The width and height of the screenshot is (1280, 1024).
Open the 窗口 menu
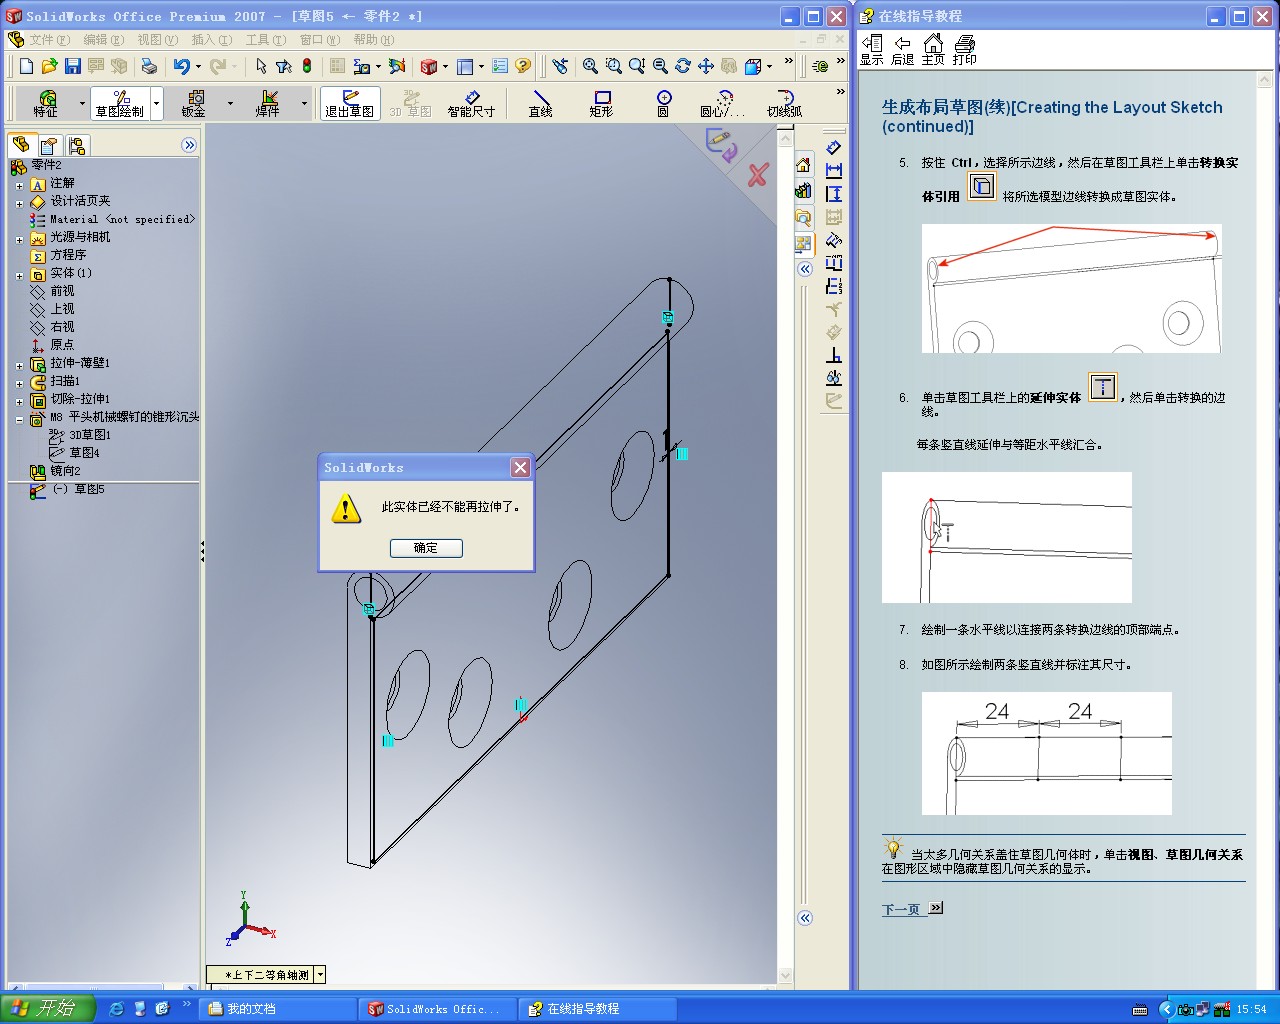click(319, 40)
